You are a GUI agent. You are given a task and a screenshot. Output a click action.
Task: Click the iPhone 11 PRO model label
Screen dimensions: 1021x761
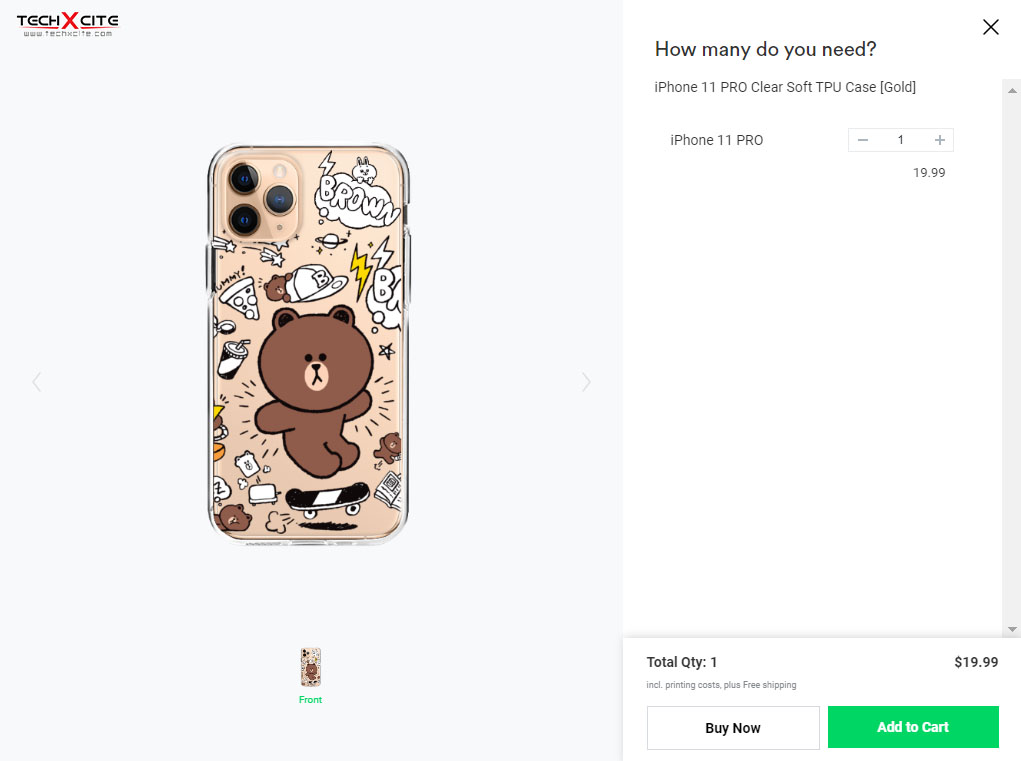click(x=716, y=140)
